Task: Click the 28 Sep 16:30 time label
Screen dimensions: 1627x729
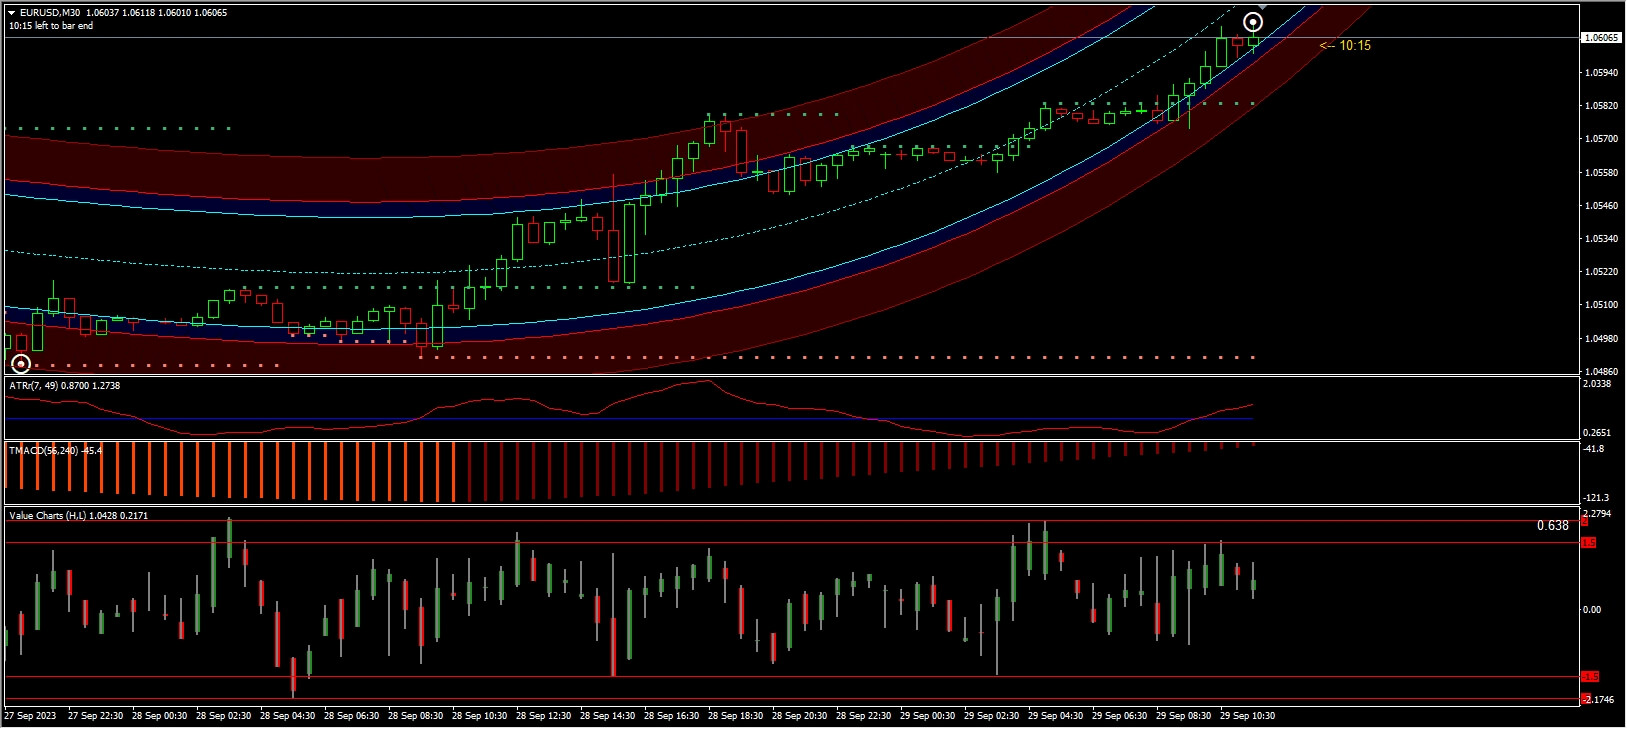Action: pos(672,716)
